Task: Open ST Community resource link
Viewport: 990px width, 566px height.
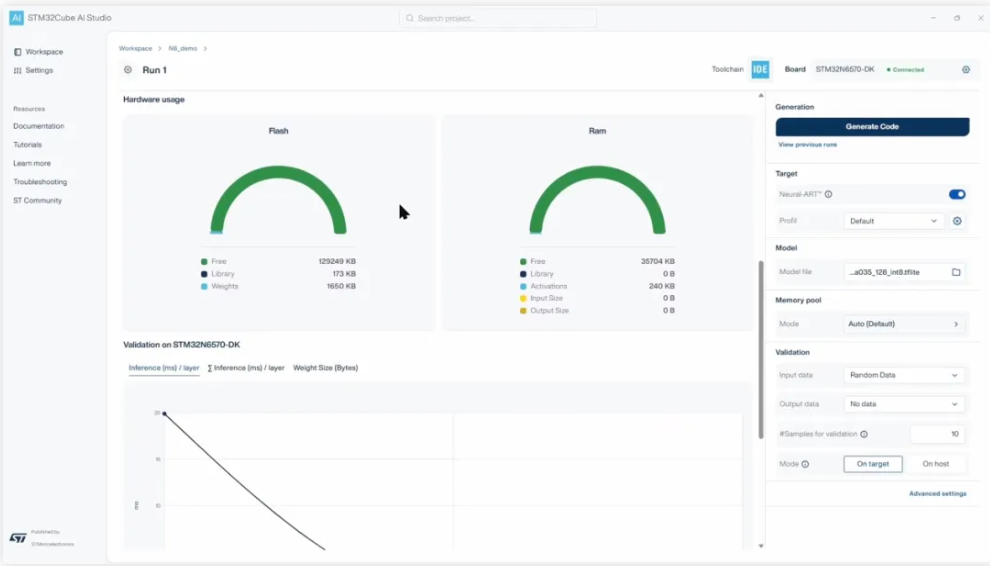Action: [x=37, y=200]
